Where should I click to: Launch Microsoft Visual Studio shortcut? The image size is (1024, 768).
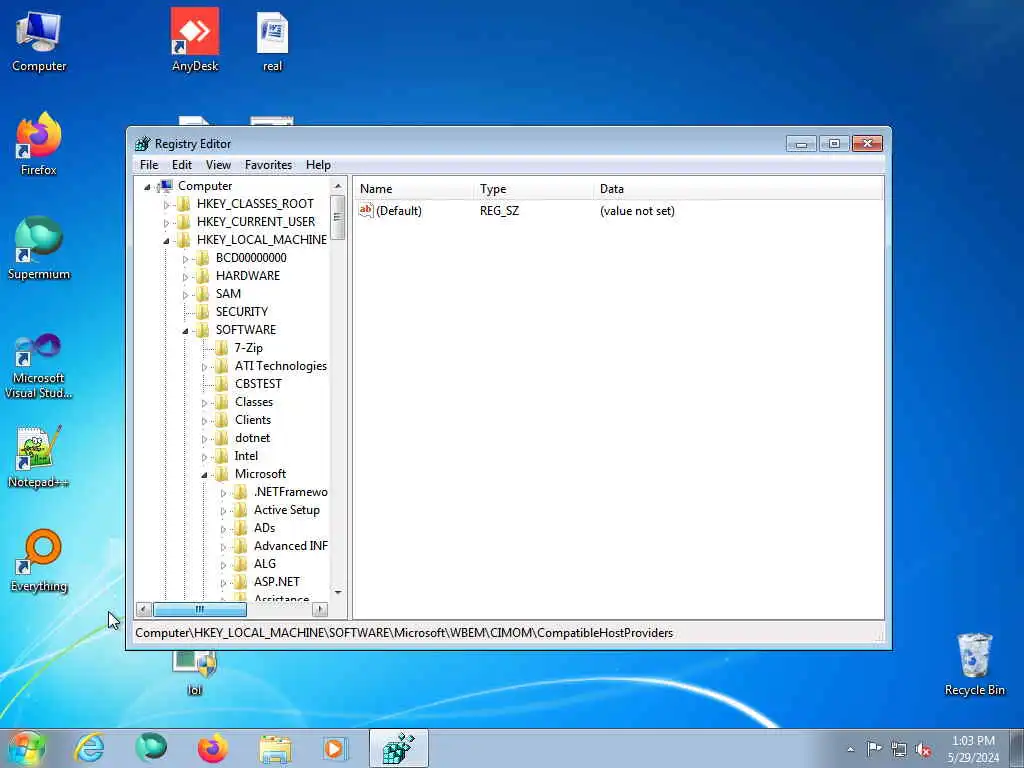(39, 366)
